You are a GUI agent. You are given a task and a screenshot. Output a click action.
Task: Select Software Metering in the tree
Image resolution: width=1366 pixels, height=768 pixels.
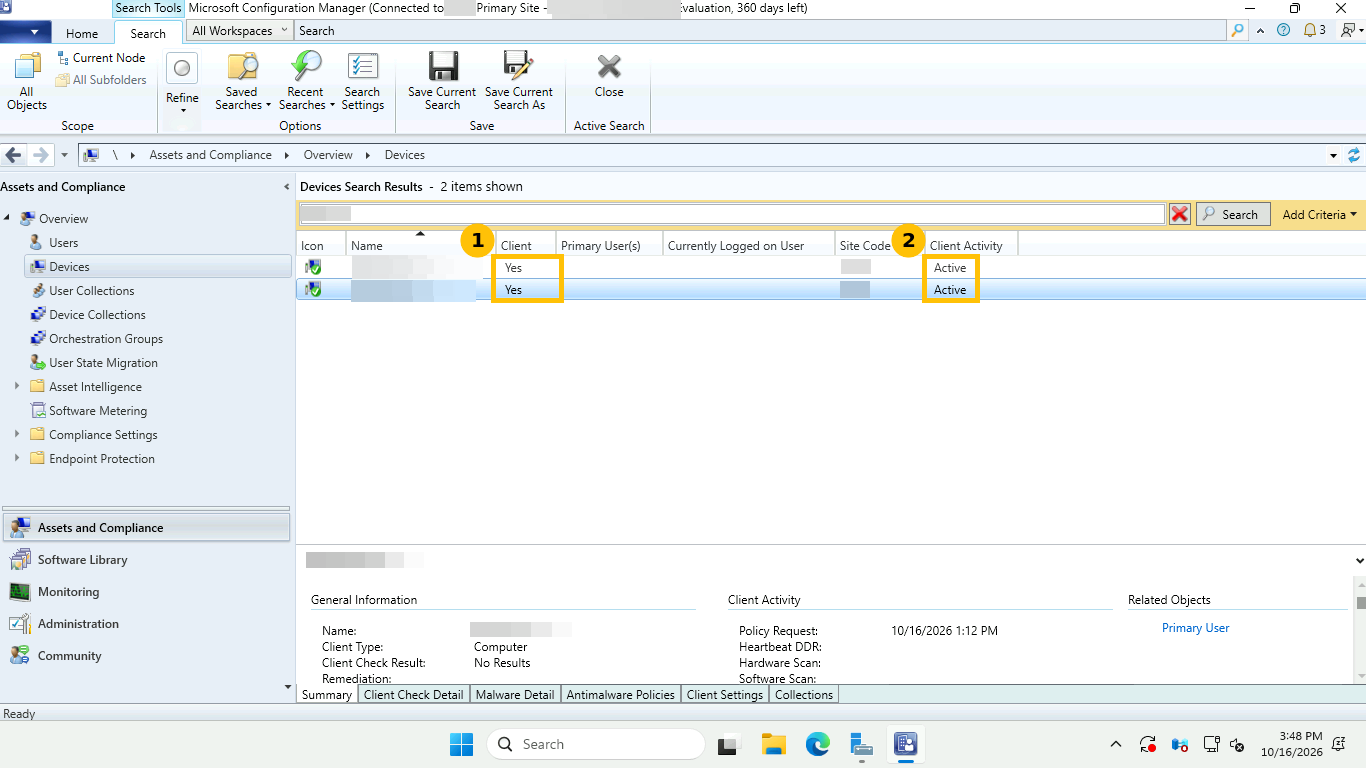click(98, 411)
